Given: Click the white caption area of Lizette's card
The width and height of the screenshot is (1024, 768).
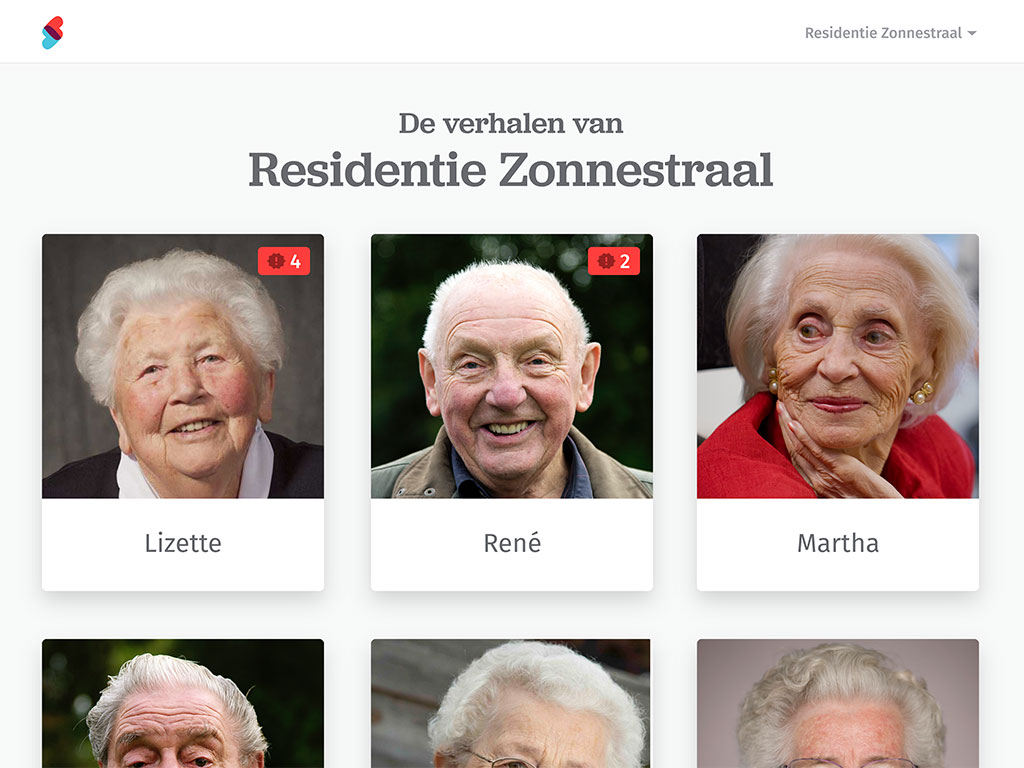Looking at the screenshot, I should tap(183, 545).
